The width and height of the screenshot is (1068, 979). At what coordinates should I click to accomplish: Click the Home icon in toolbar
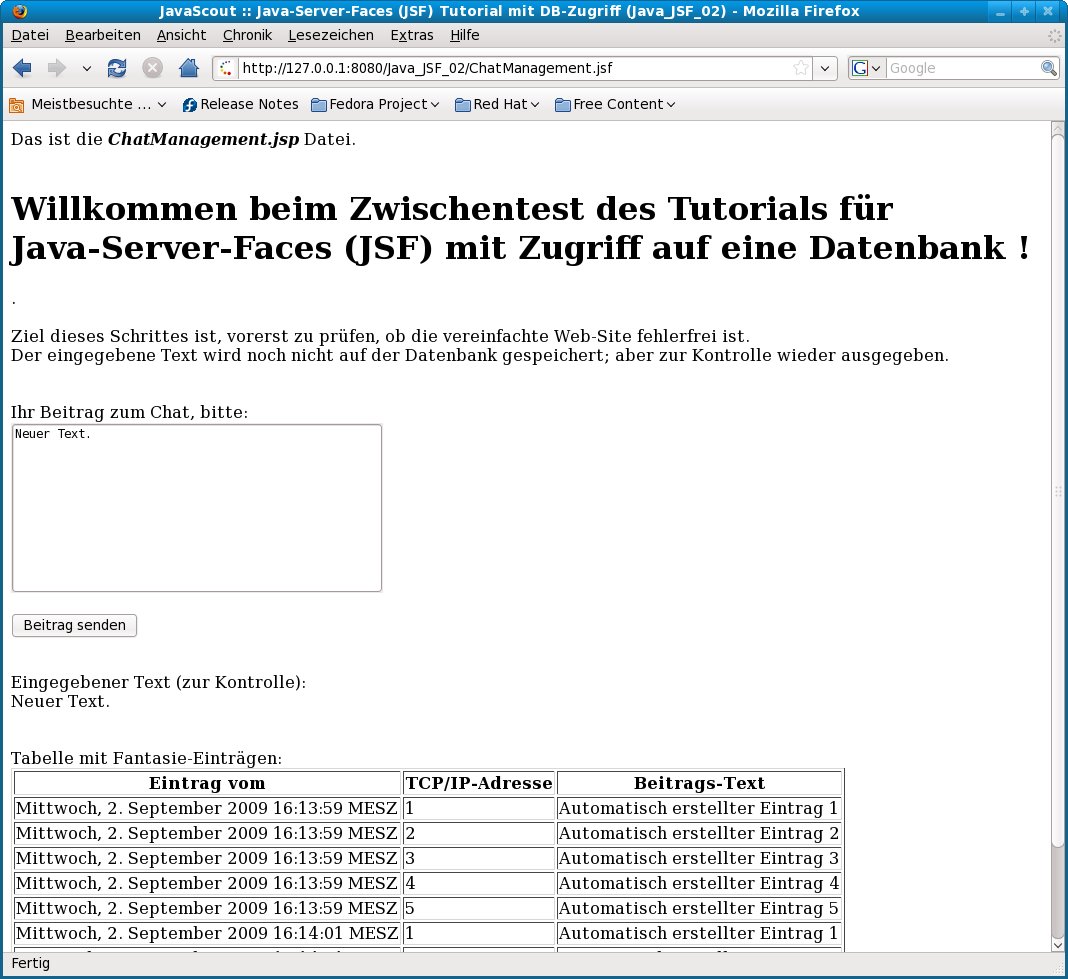tap(188, 68)
